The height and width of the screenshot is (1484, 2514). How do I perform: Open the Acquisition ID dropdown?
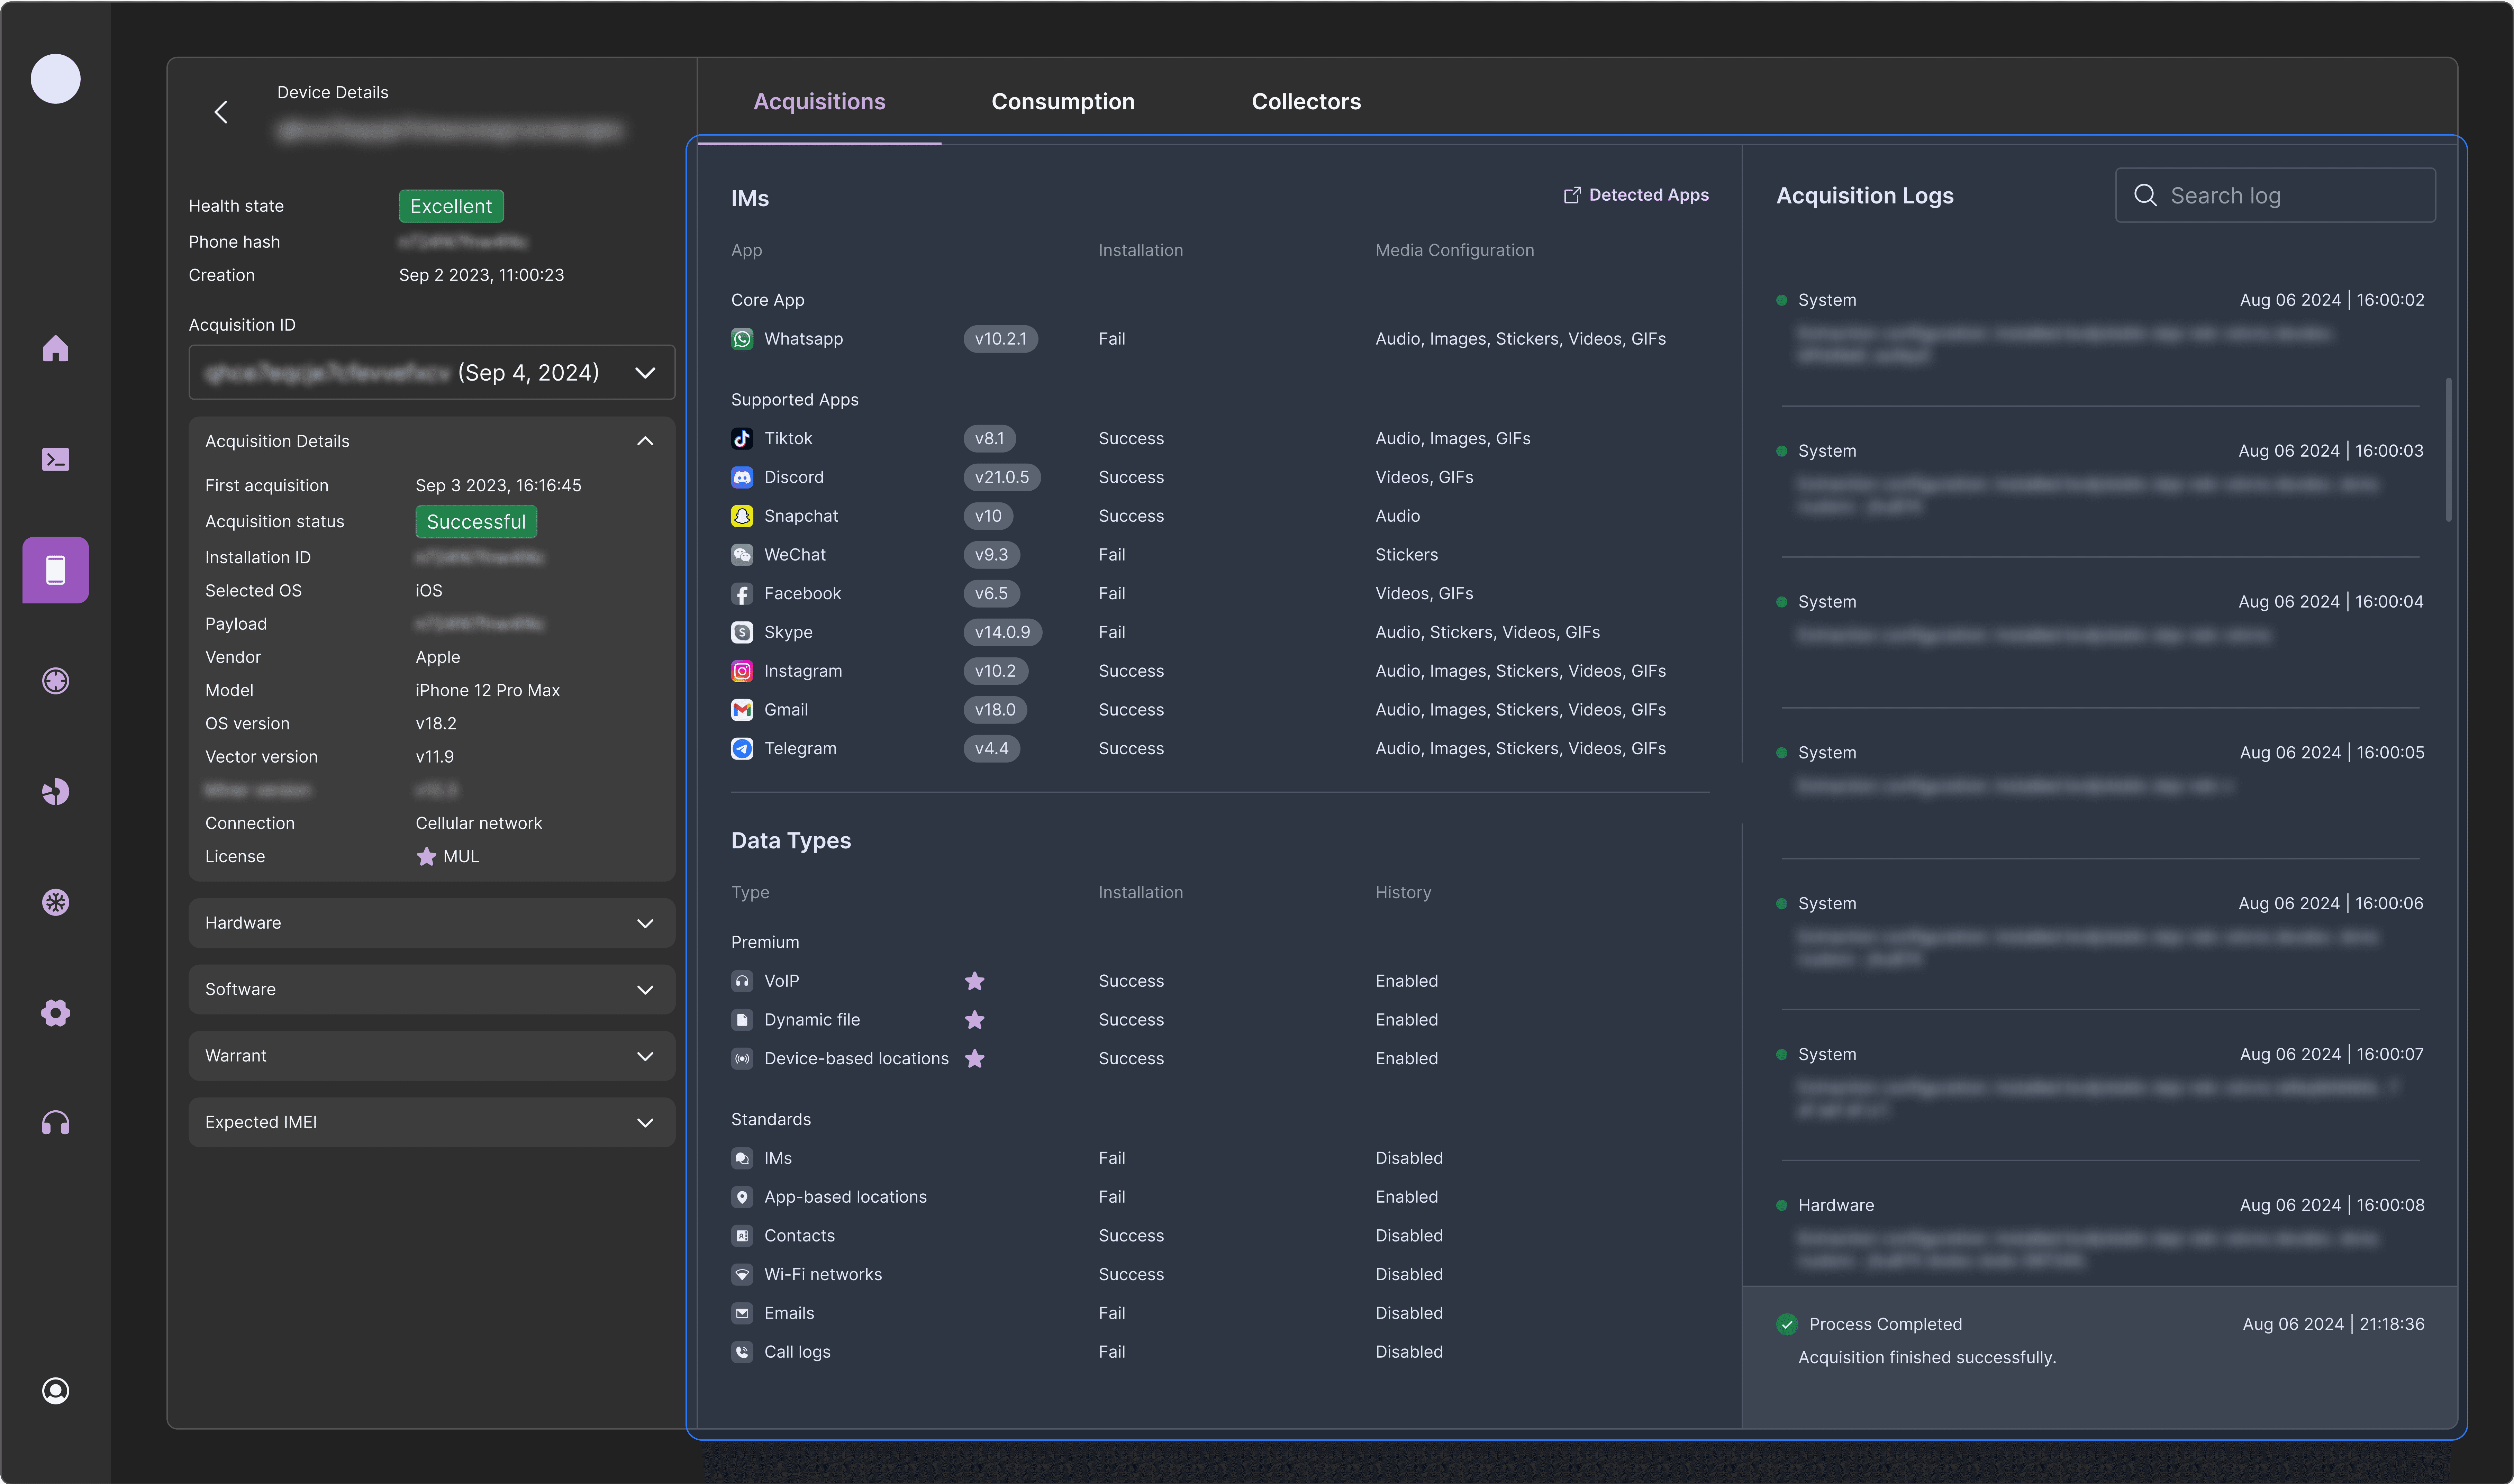click(432, 372)
